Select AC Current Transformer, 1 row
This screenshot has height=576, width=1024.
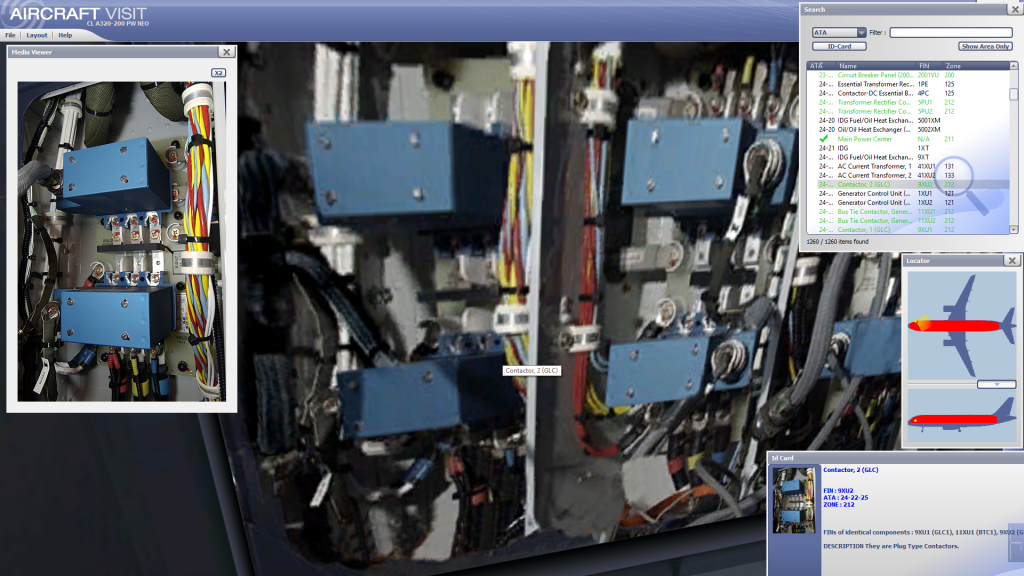click(x=908, y=167)
